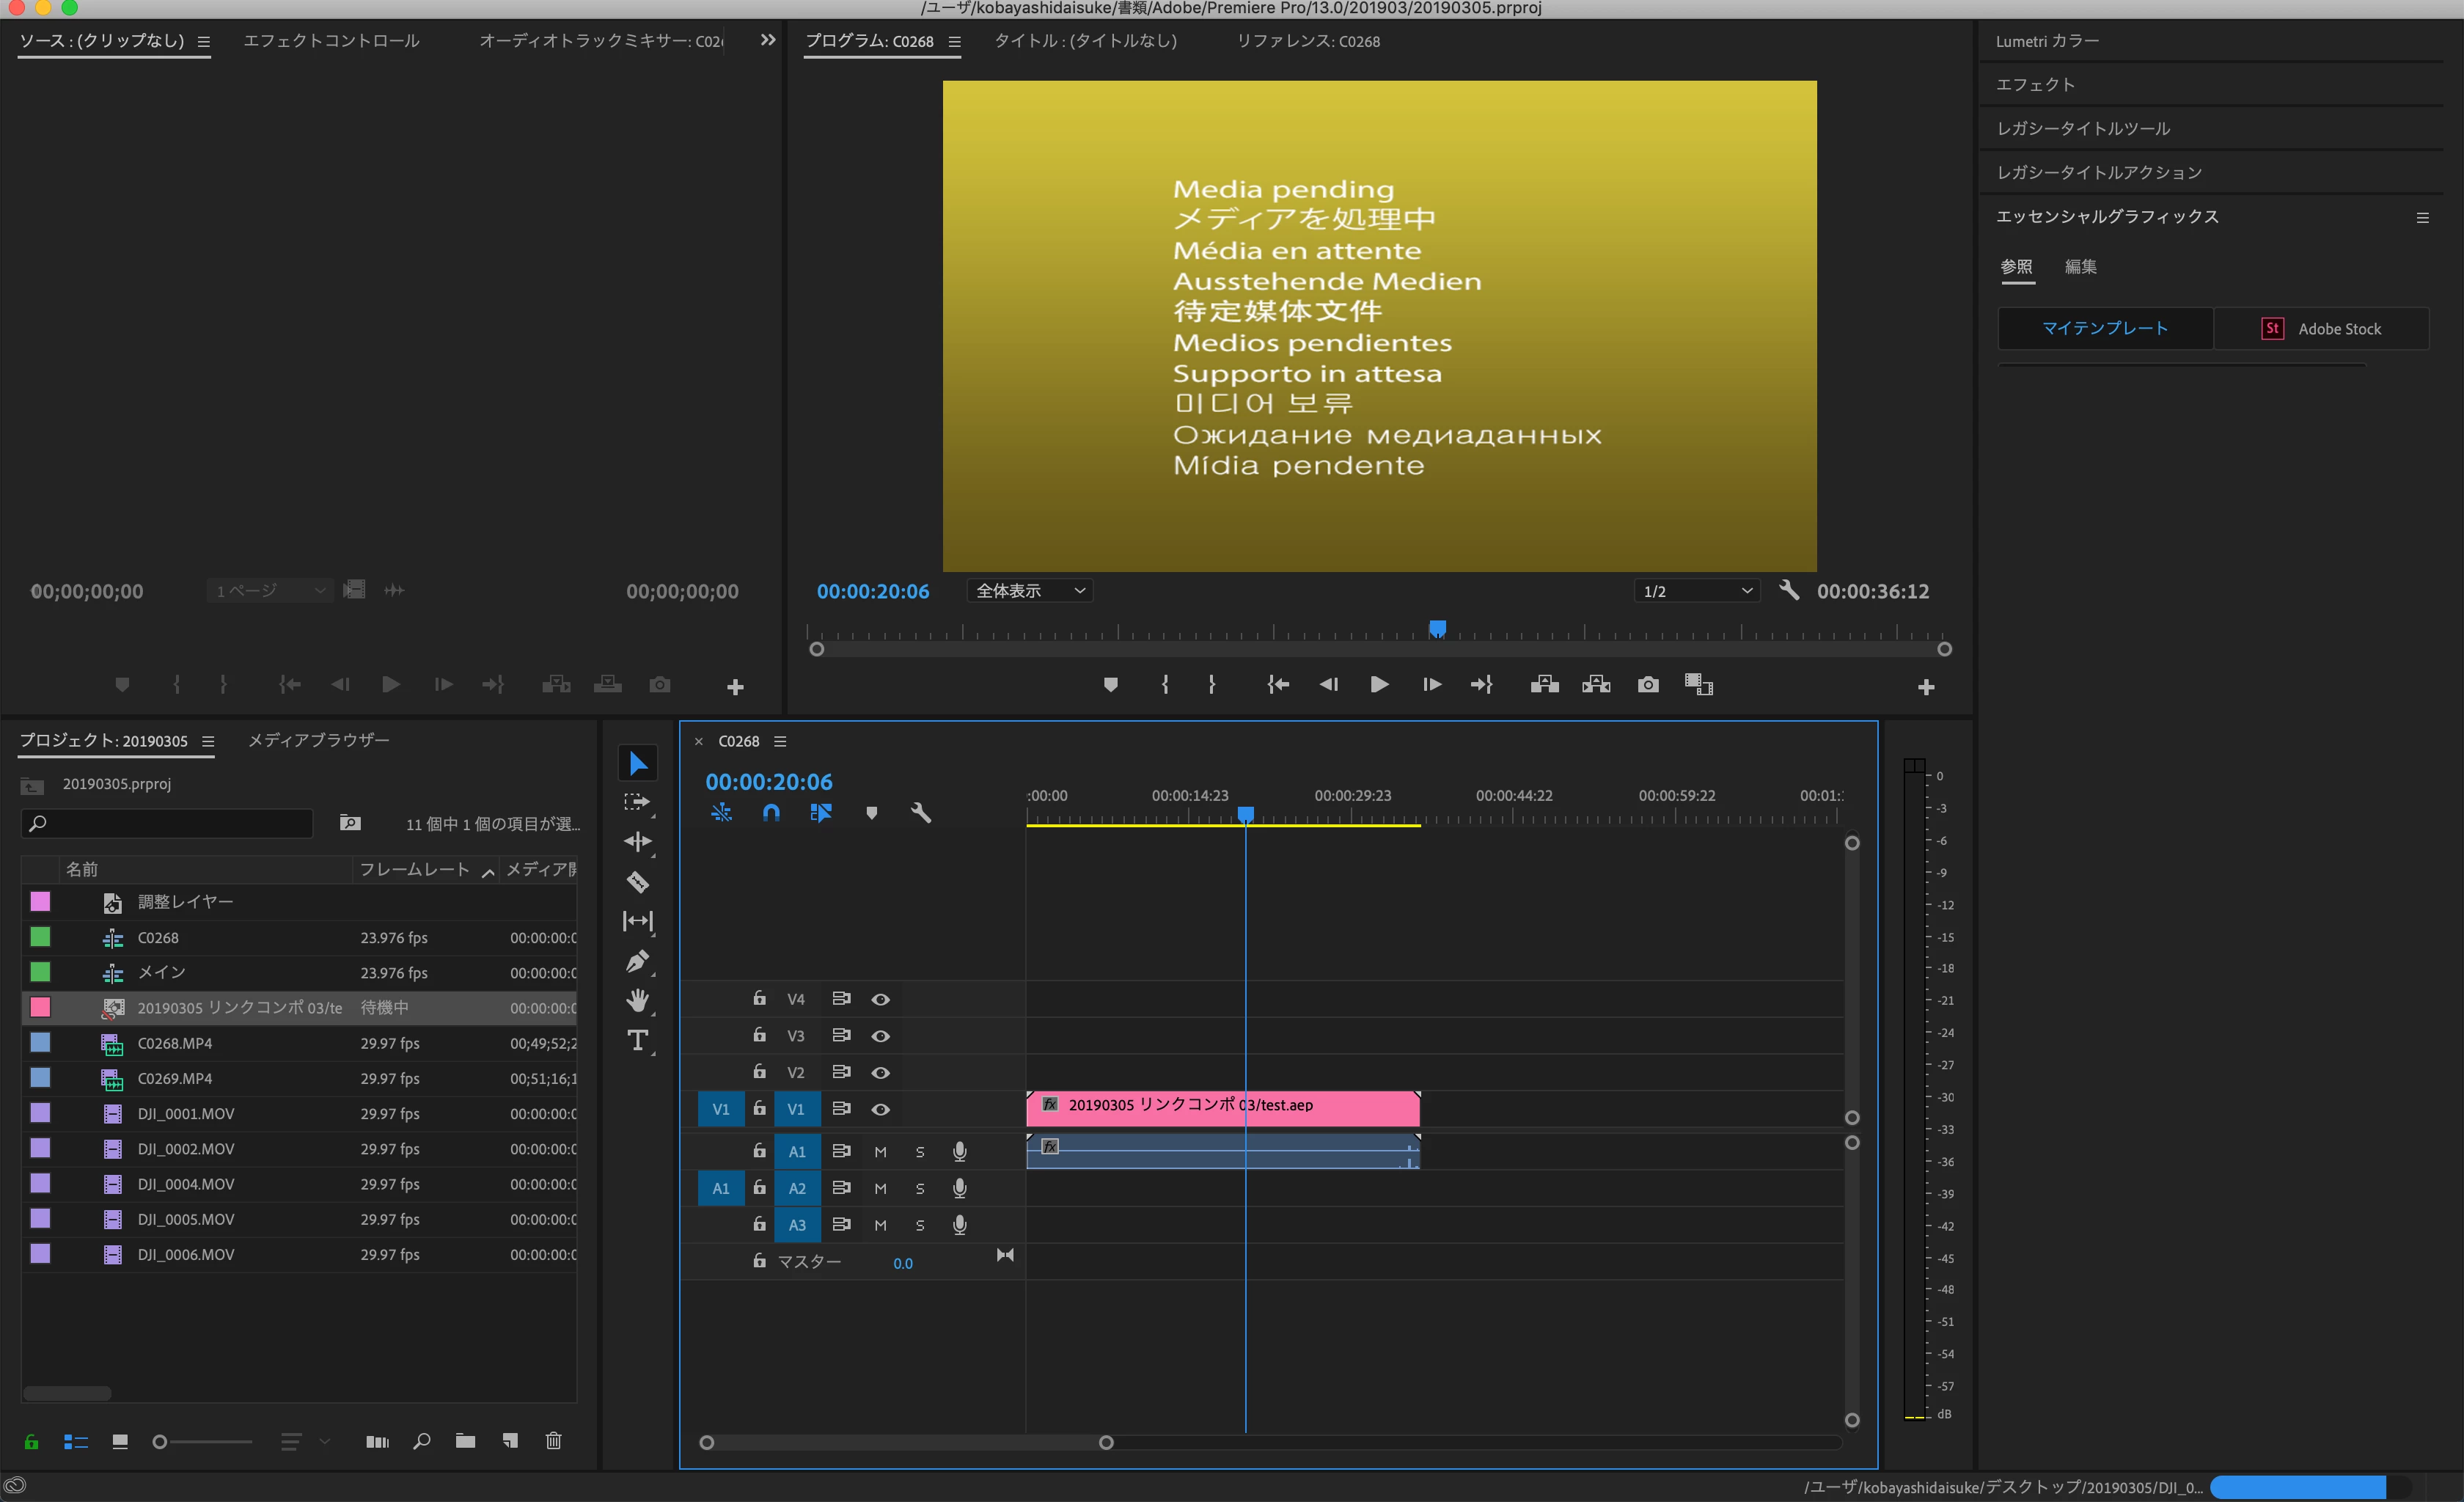Open リファレンス: C0268 tab
The image size is (2464, 1502).
pyautogui.click(x=1308, y=41)
